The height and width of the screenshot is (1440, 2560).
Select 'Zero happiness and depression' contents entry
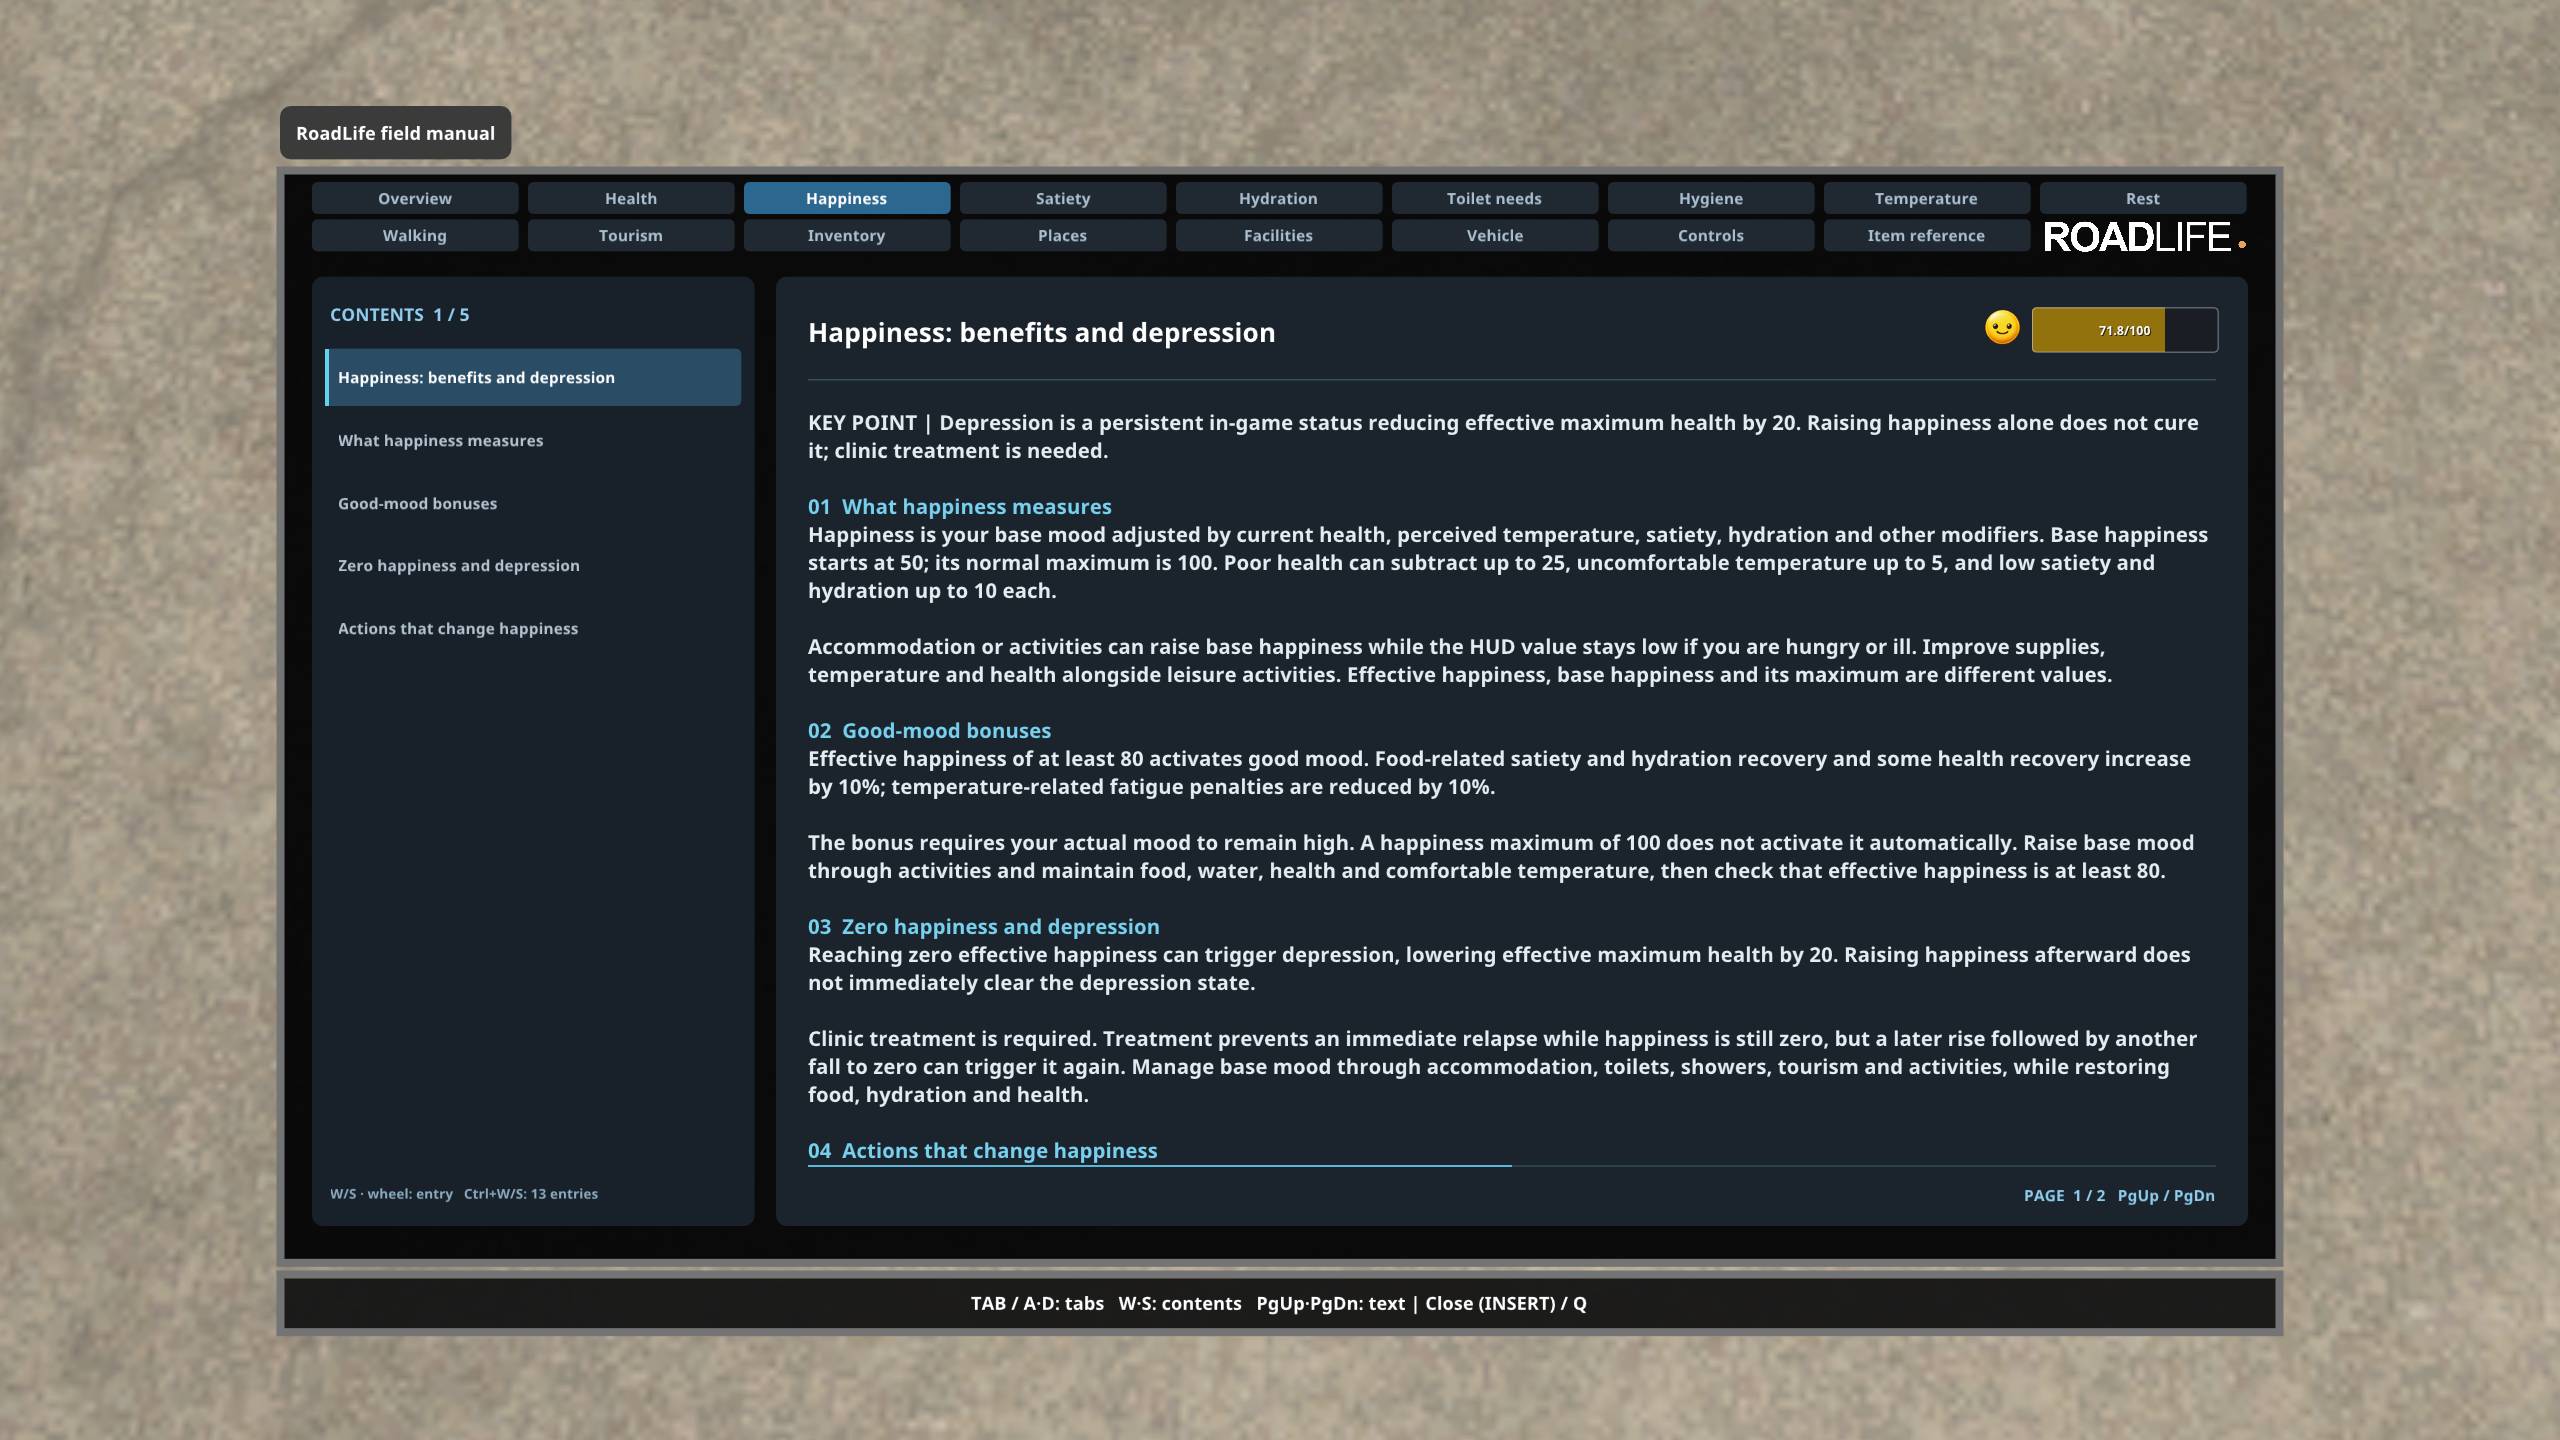[x=533, y=565]
